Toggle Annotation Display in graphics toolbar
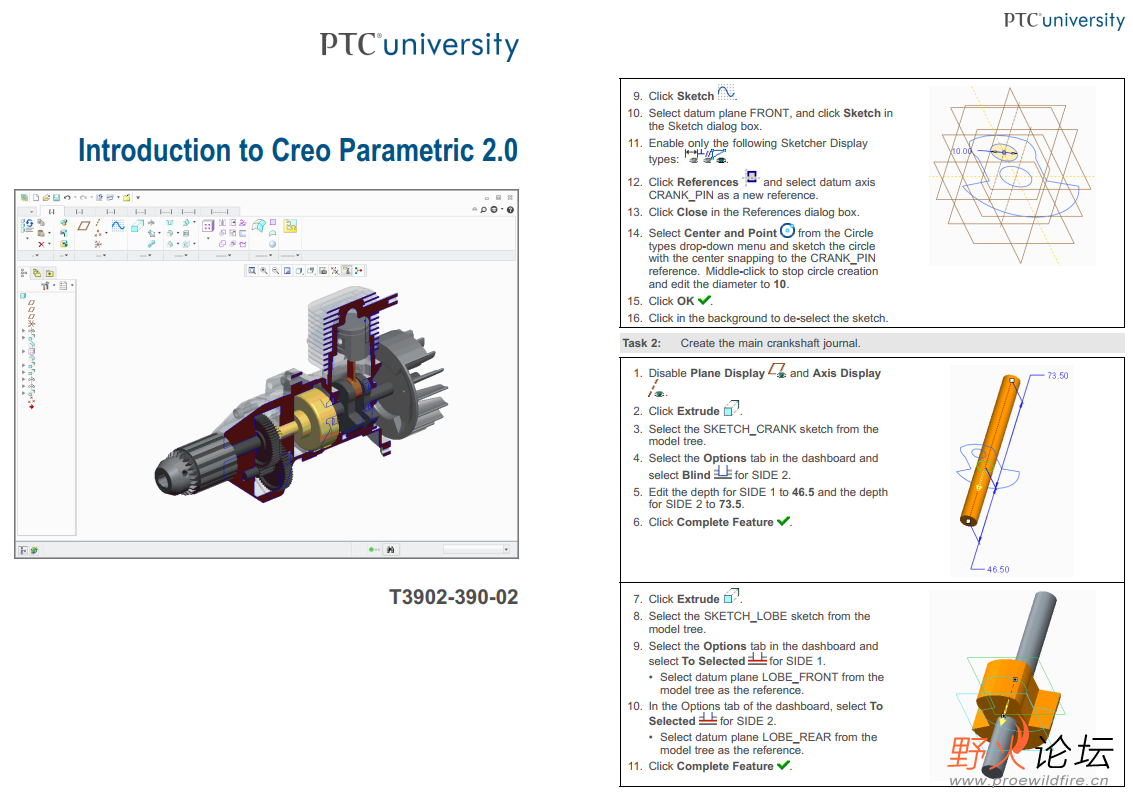The width and height of the screenshot is (1133, 797). [347, 270]
